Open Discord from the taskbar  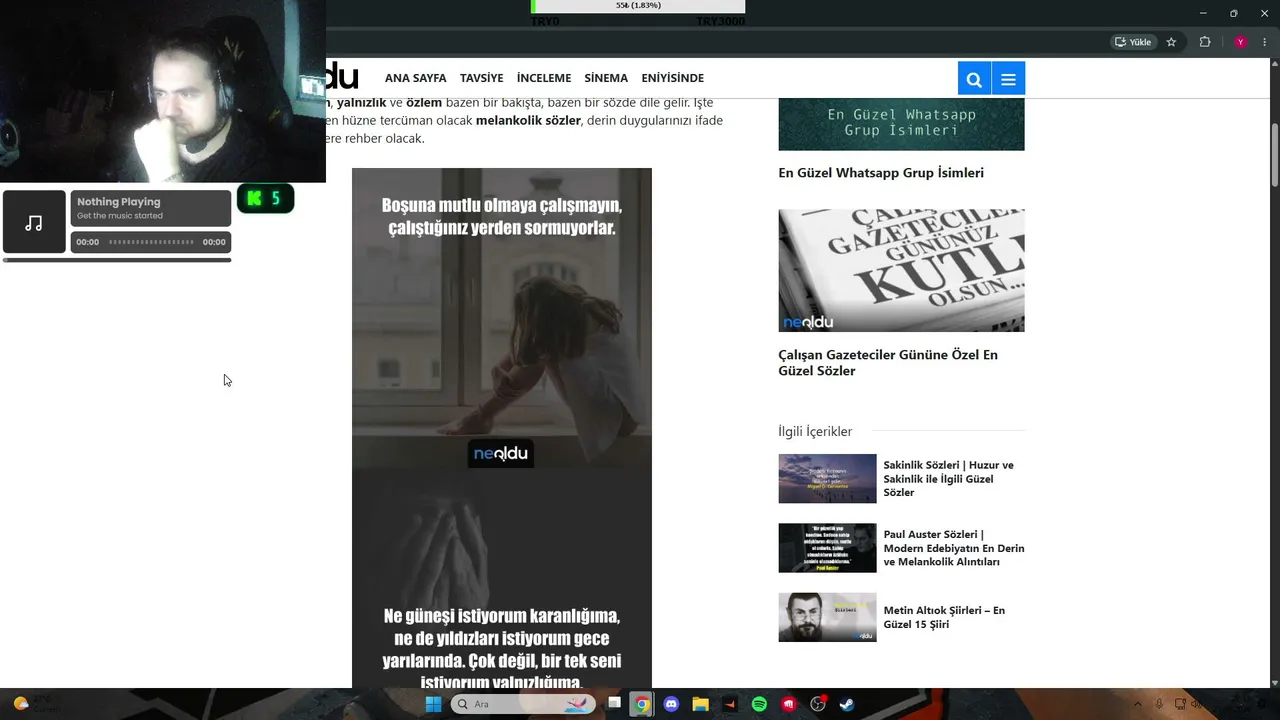click(671, 704)
